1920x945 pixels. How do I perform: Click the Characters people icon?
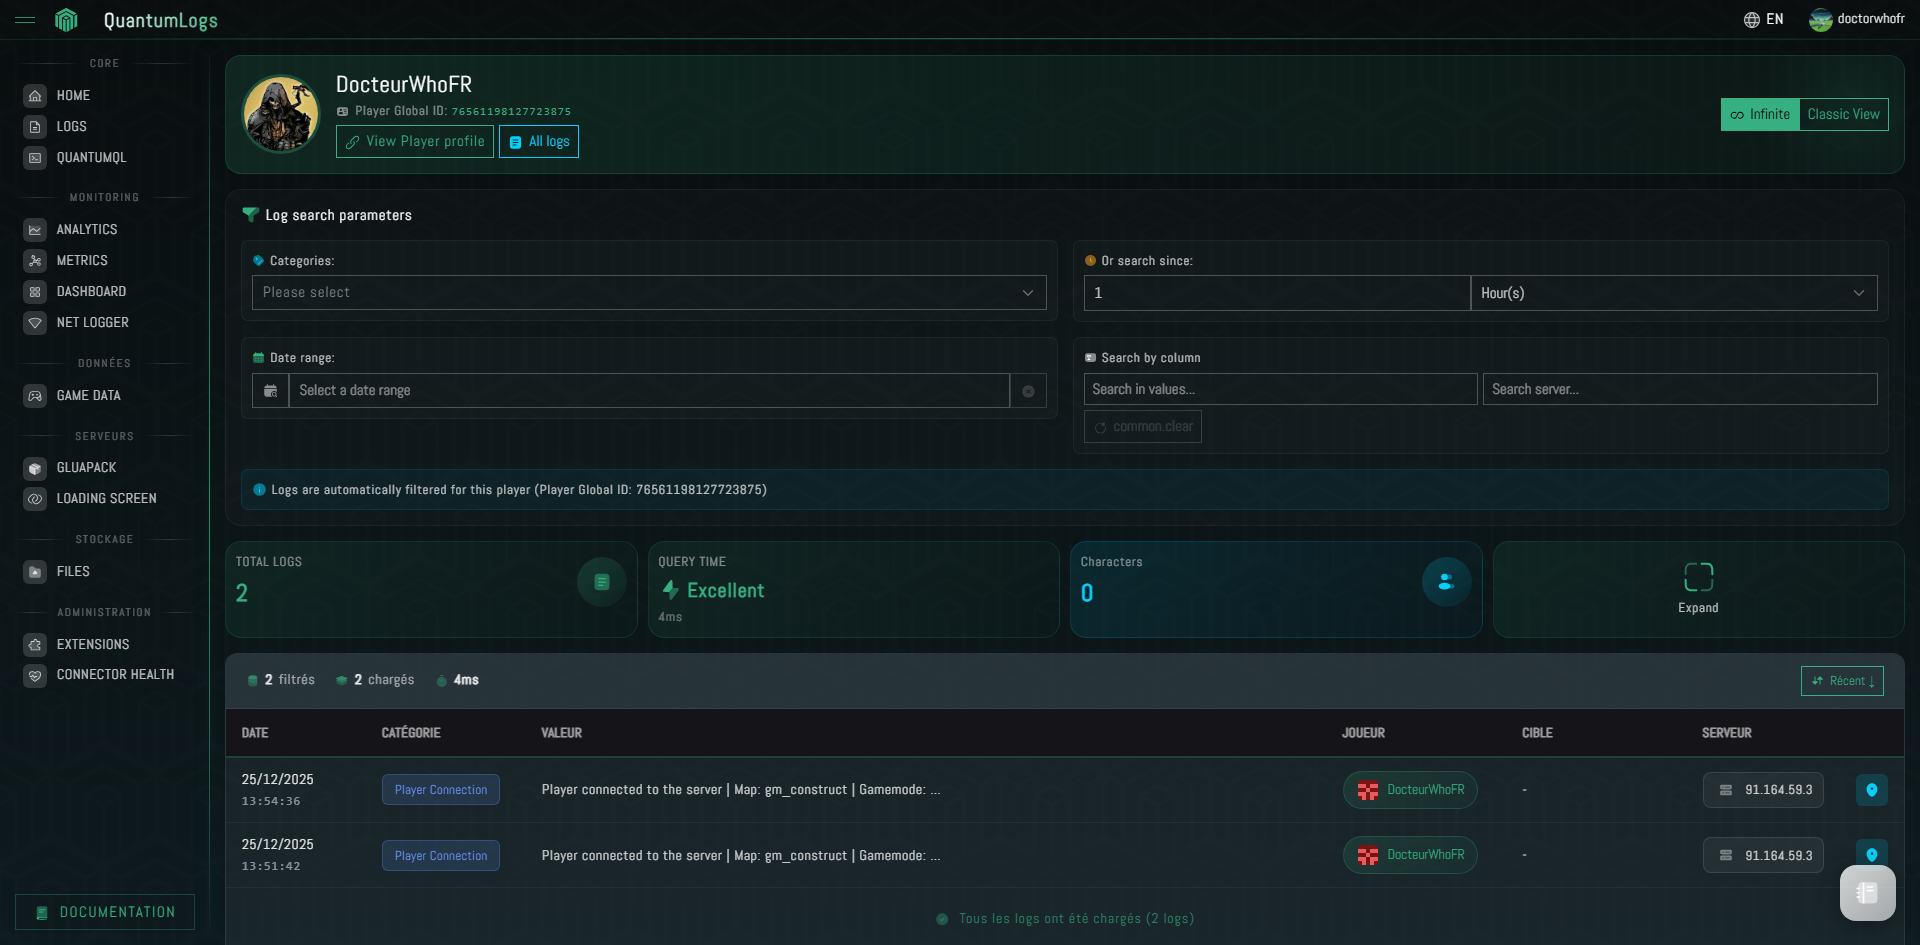1446,582
